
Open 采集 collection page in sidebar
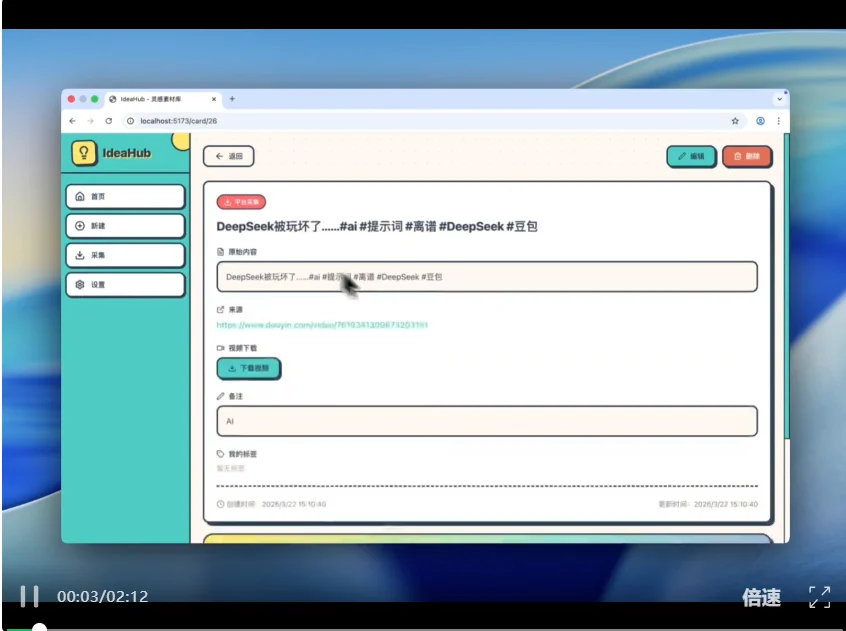click(x=125, y=255)
